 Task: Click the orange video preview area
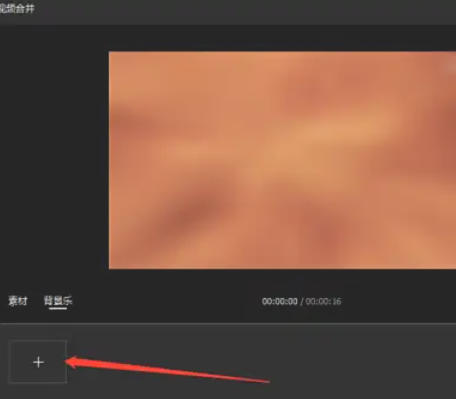click(282, 160)
